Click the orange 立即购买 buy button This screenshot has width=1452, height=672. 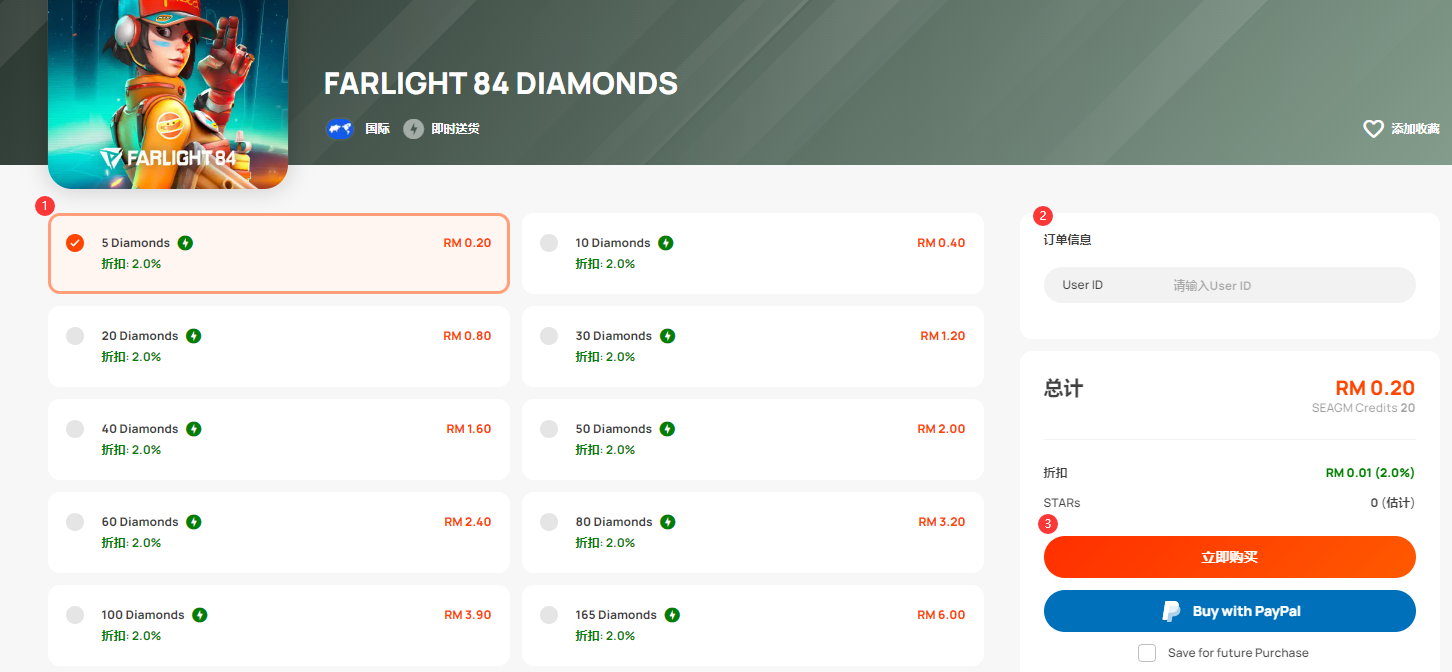click(1230, 557)
